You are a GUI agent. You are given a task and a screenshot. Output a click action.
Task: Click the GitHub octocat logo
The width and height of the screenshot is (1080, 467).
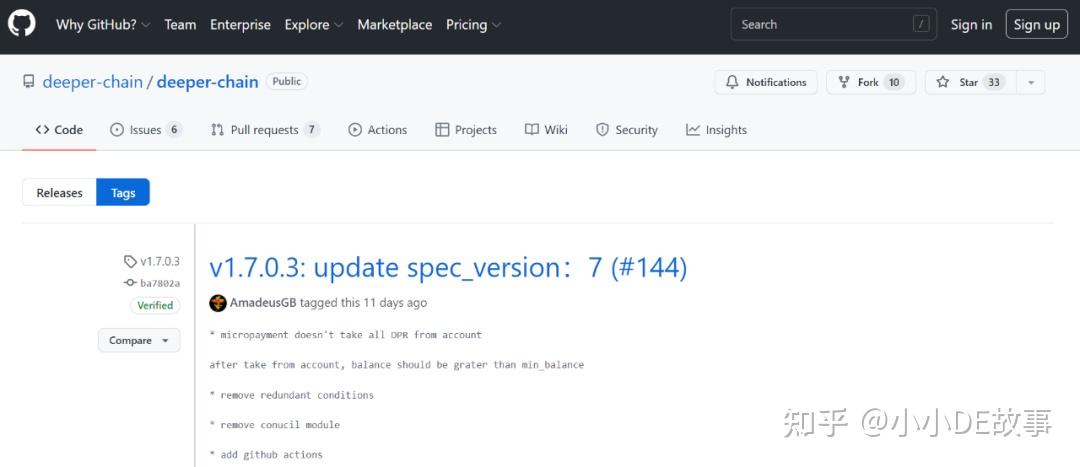click(22, 24)
